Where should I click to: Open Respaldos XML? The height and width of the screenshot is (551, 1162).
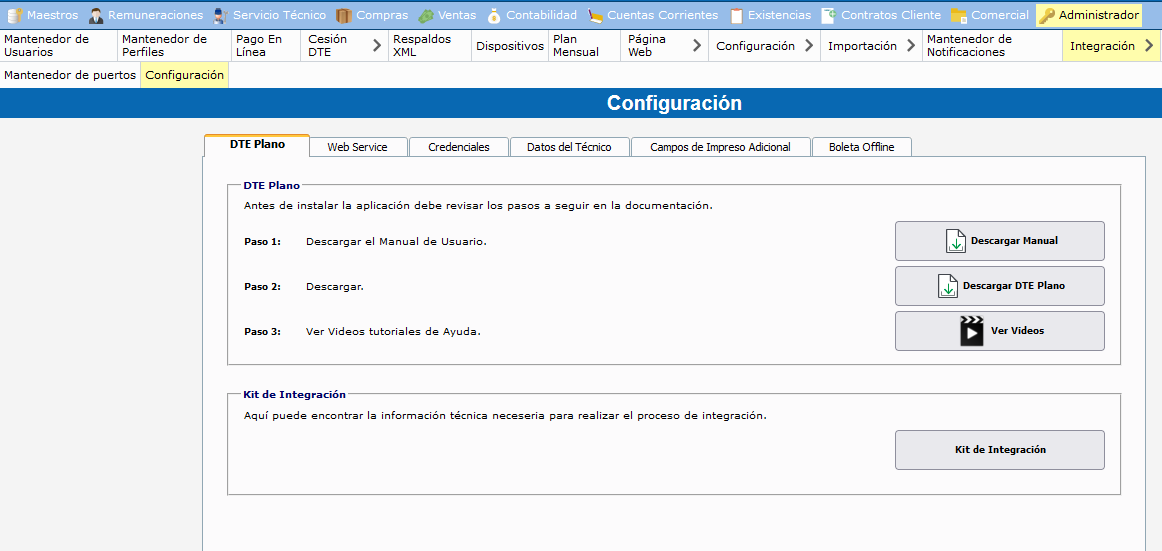click(430, 46)
